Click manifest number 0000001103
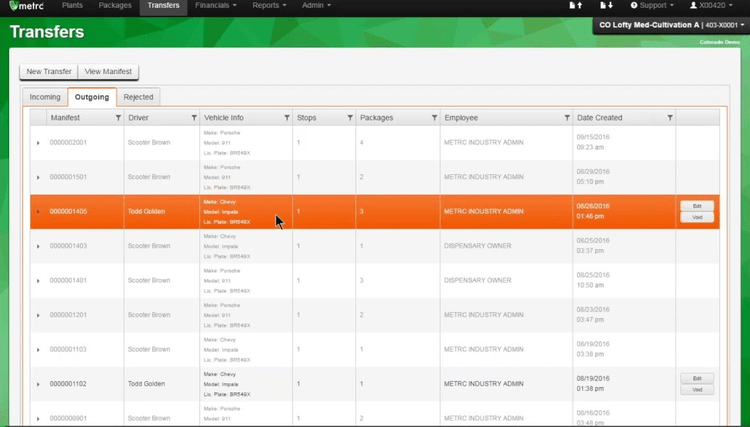 tap(68, 349)
